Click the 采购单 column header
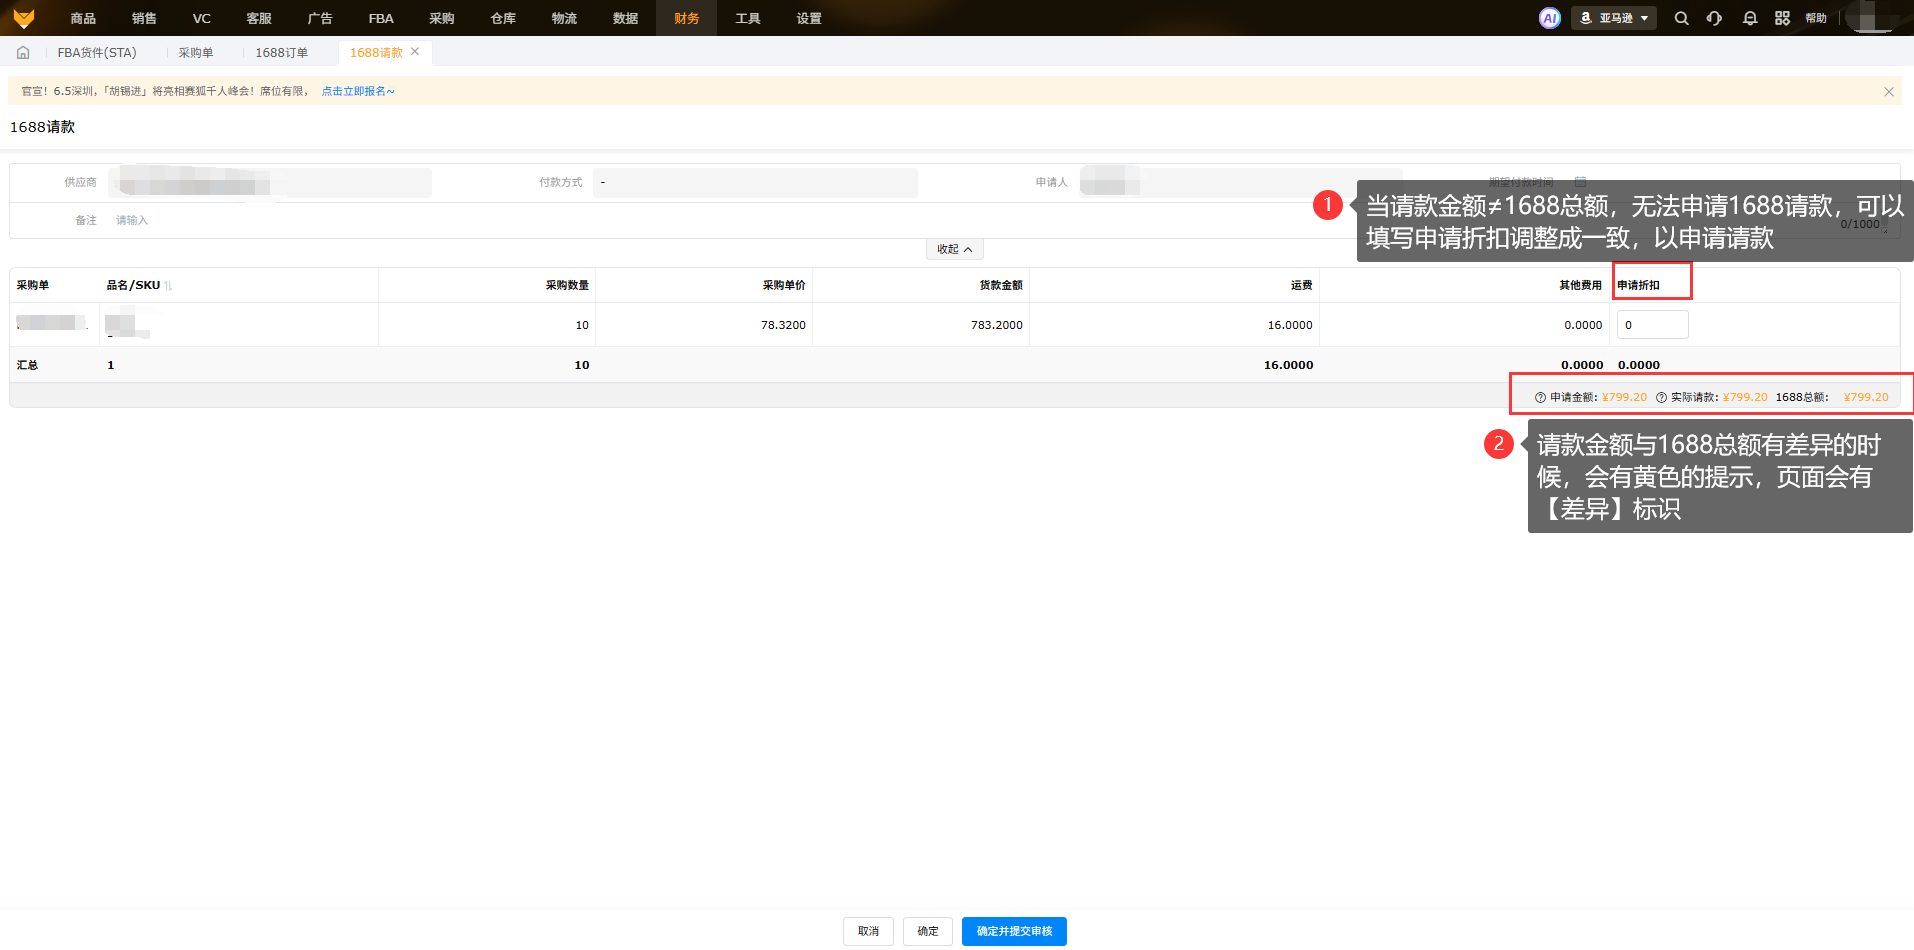The height and width of the screenshot is (950, 1914). (33, 285)
